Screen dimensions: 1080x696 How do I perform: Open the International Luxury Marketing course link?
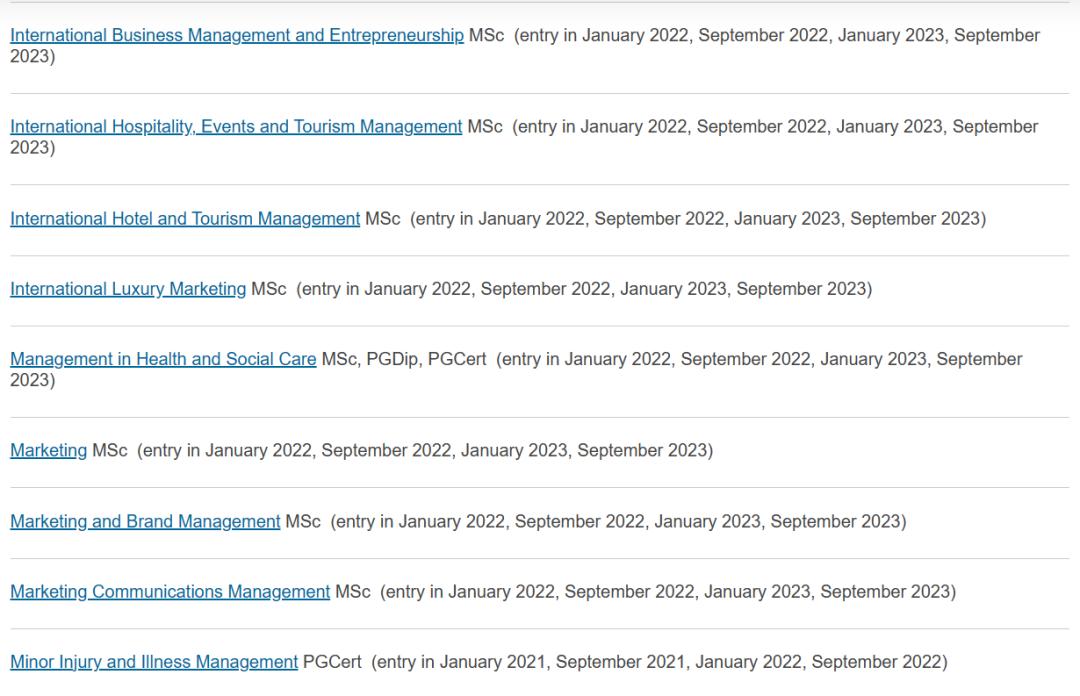click(x=128, y=289)
